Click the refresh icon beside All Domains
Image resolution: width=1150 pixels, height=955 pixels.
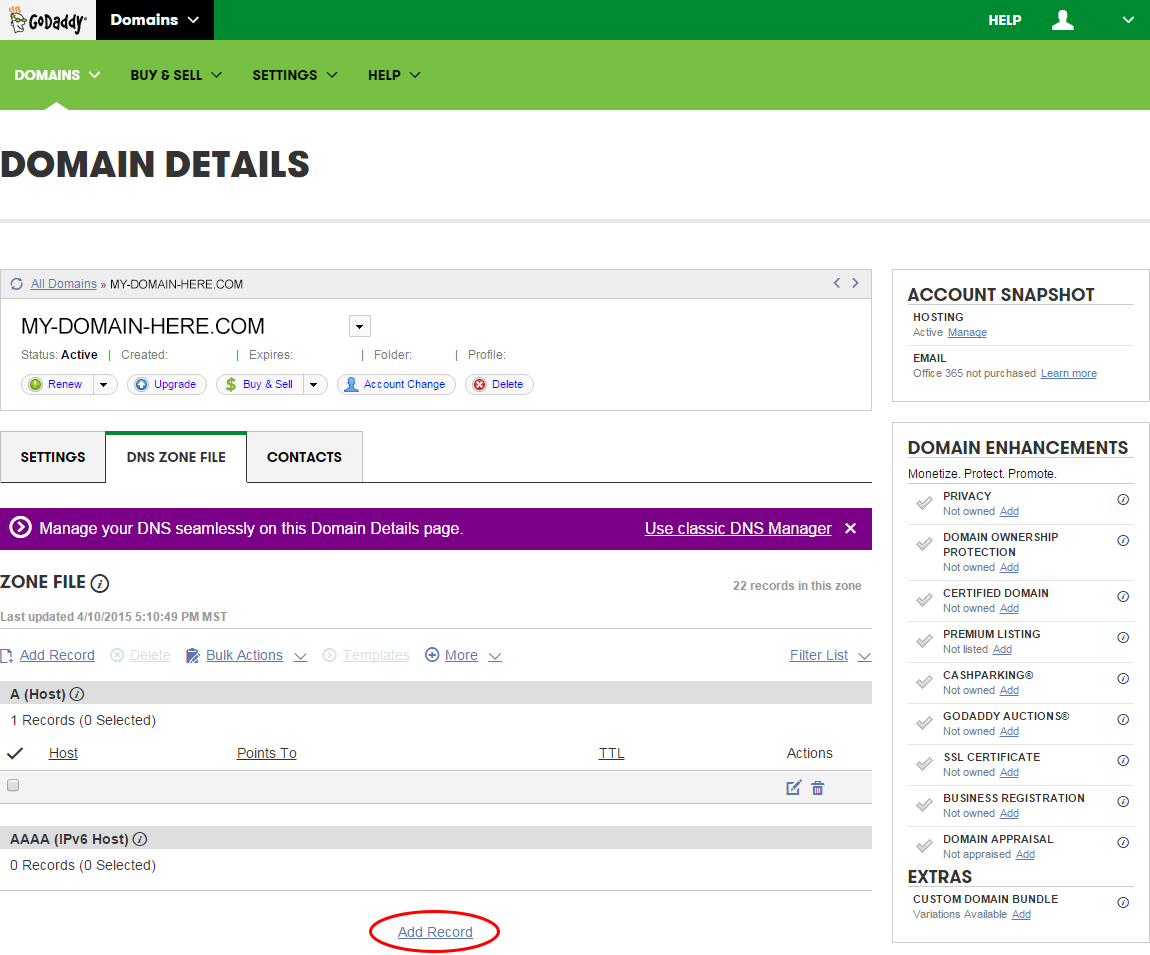tap(16, 284)
